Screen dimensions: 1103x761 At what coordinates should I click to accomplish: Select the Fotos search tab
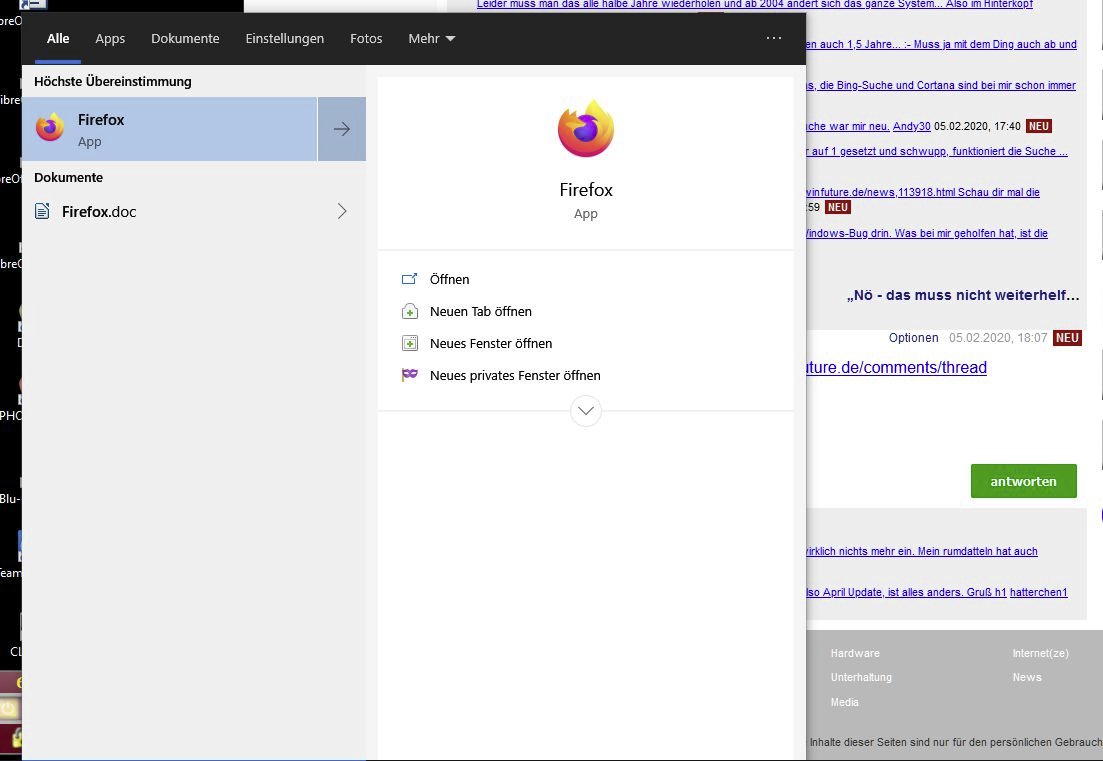pos(366,38)
